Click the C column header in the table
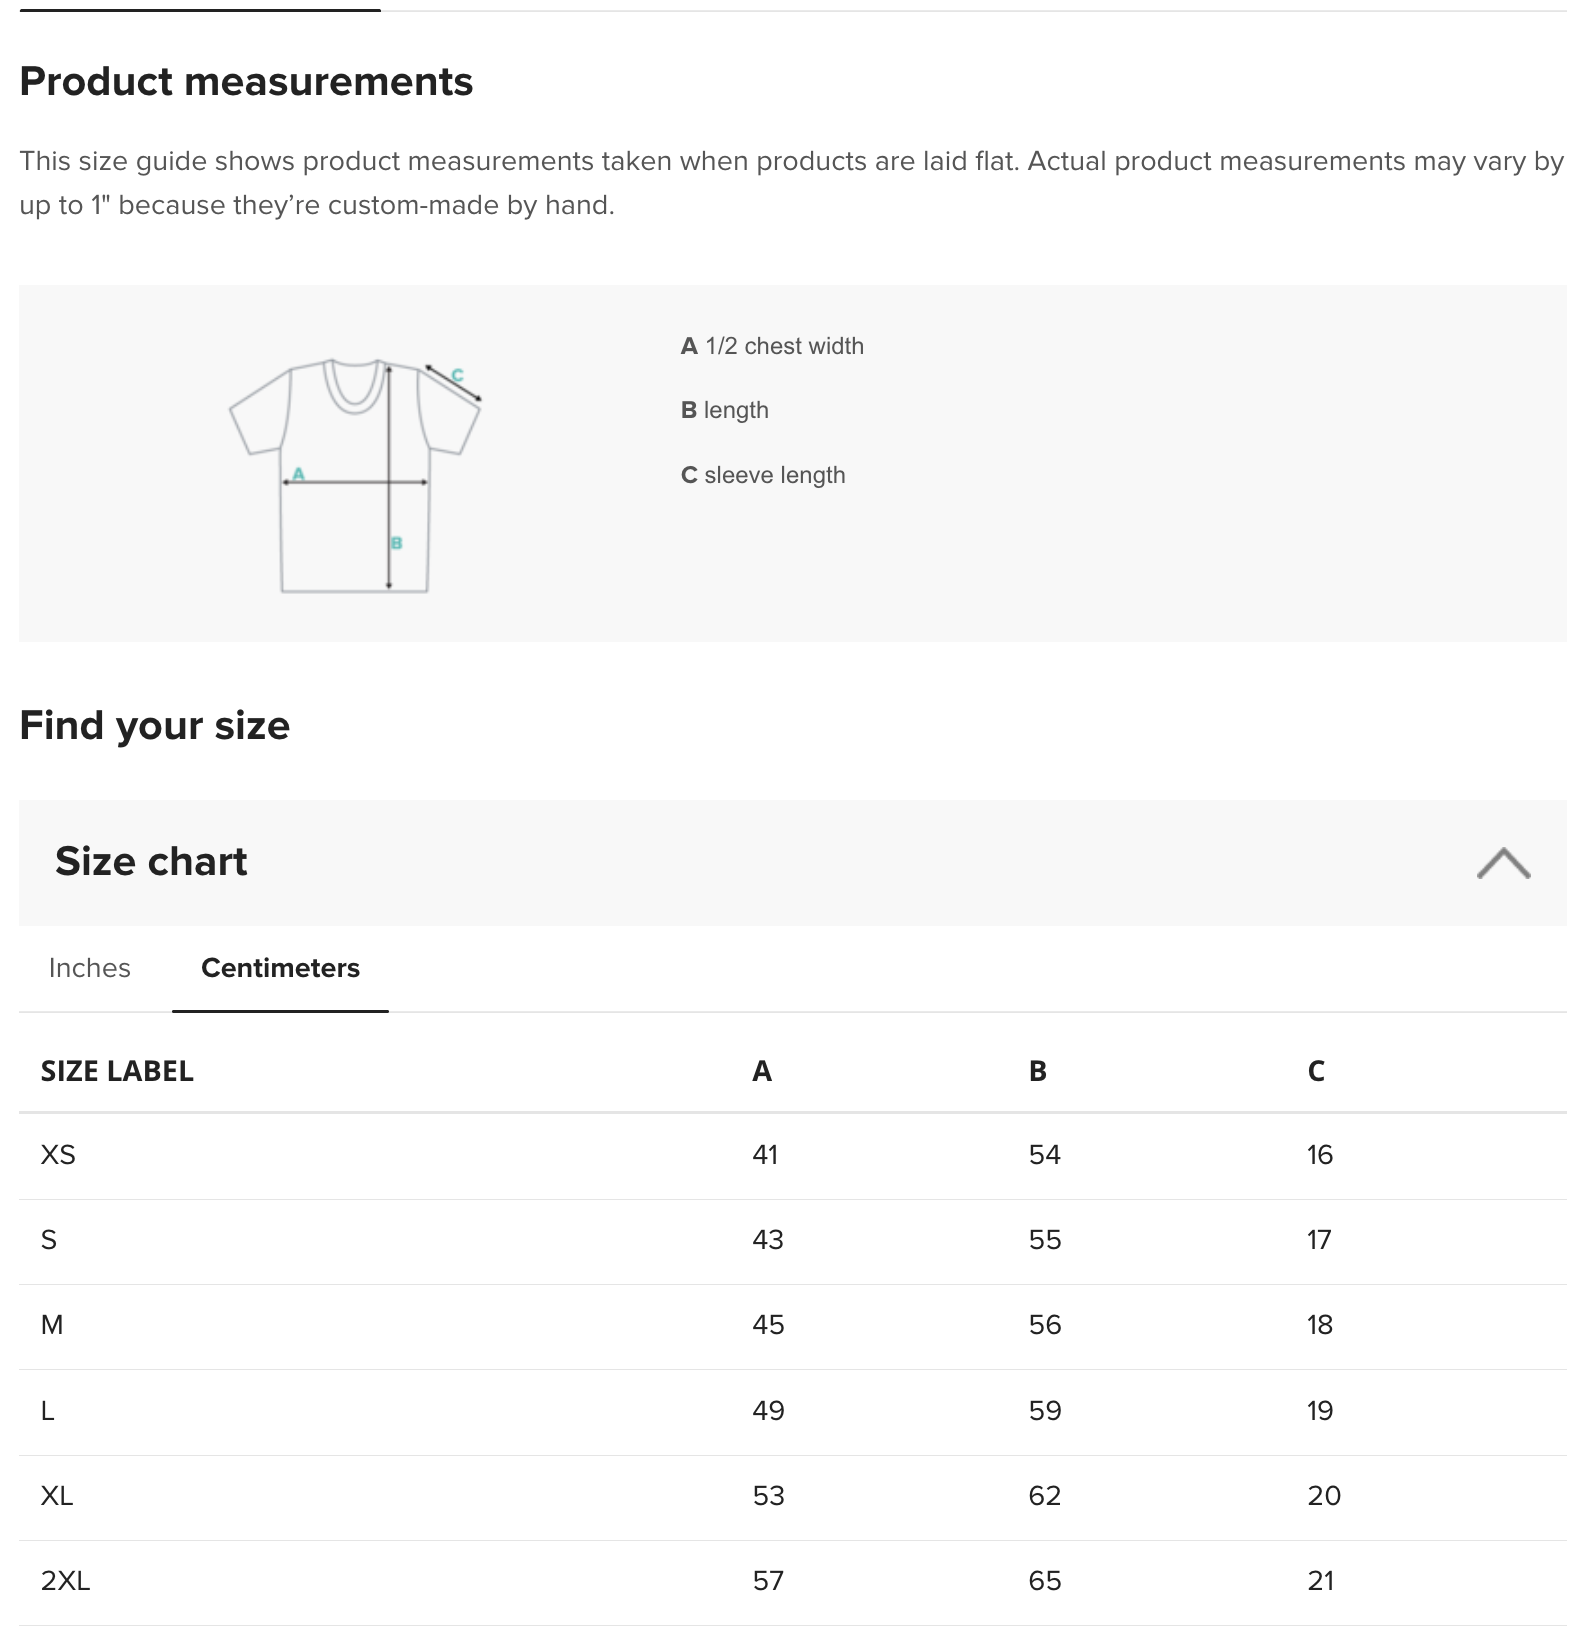 click(1316, 1071)
